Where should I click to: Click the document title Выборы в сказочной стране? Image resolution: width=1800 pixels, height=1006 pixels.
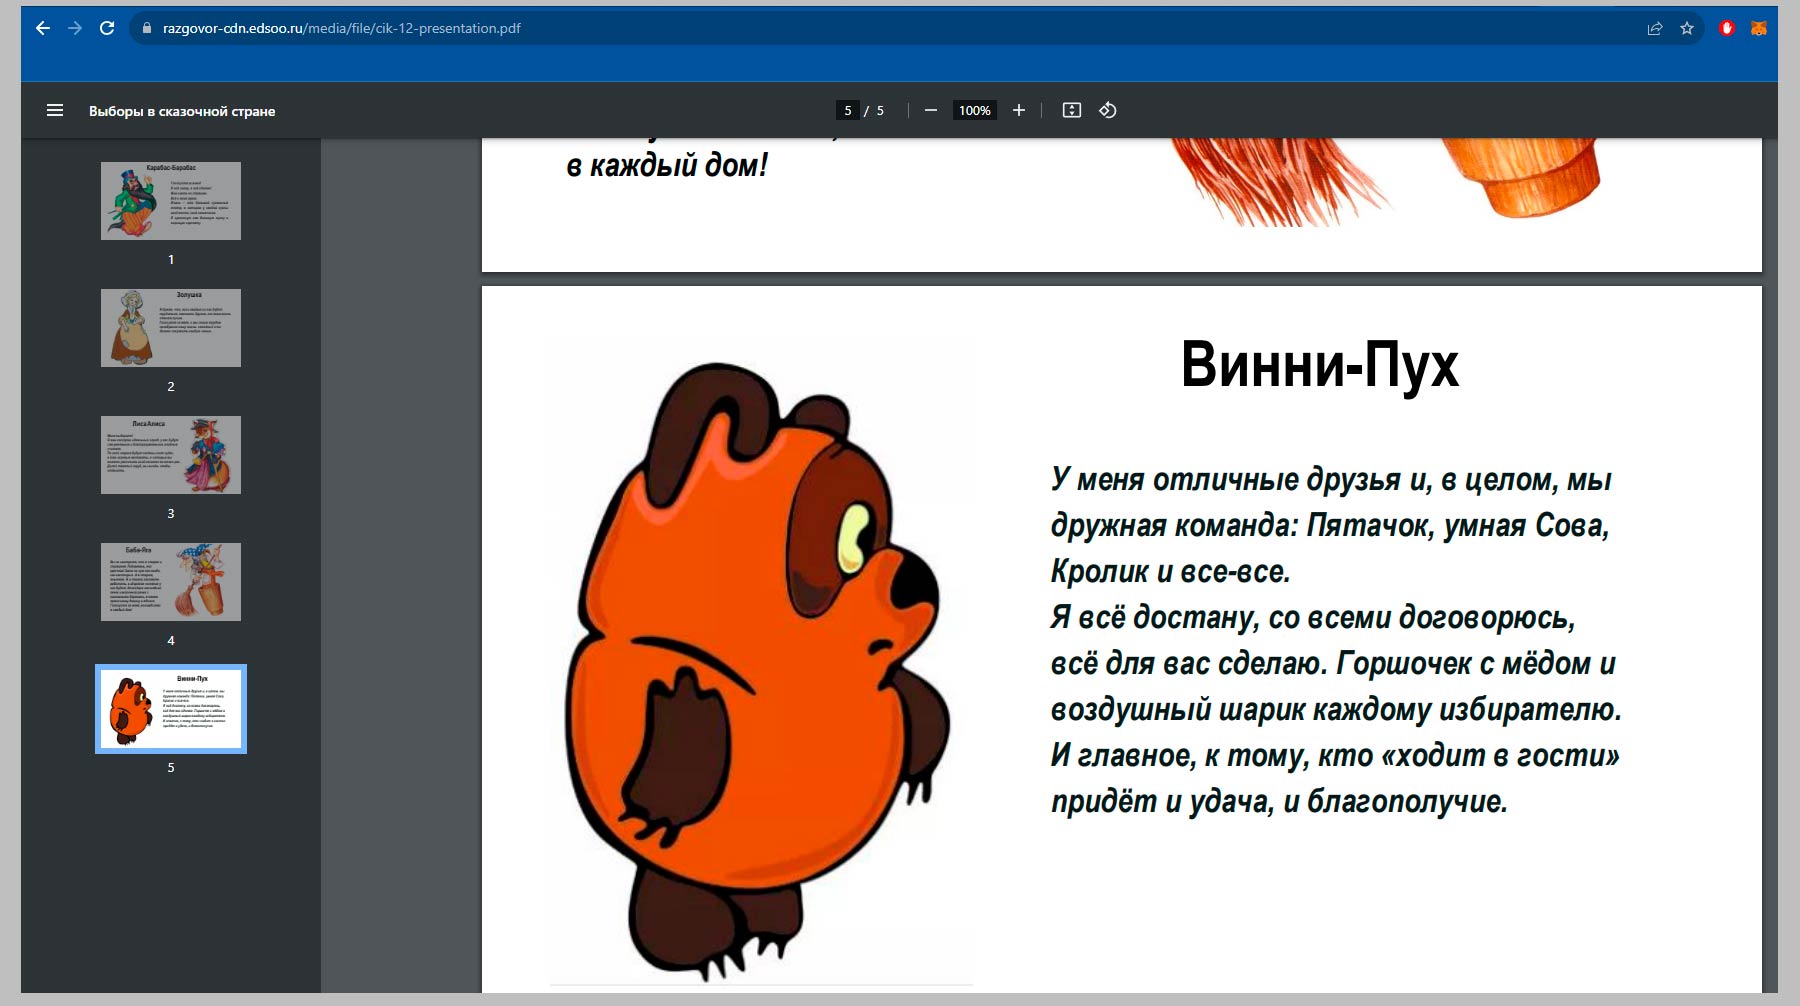[182, 111]
